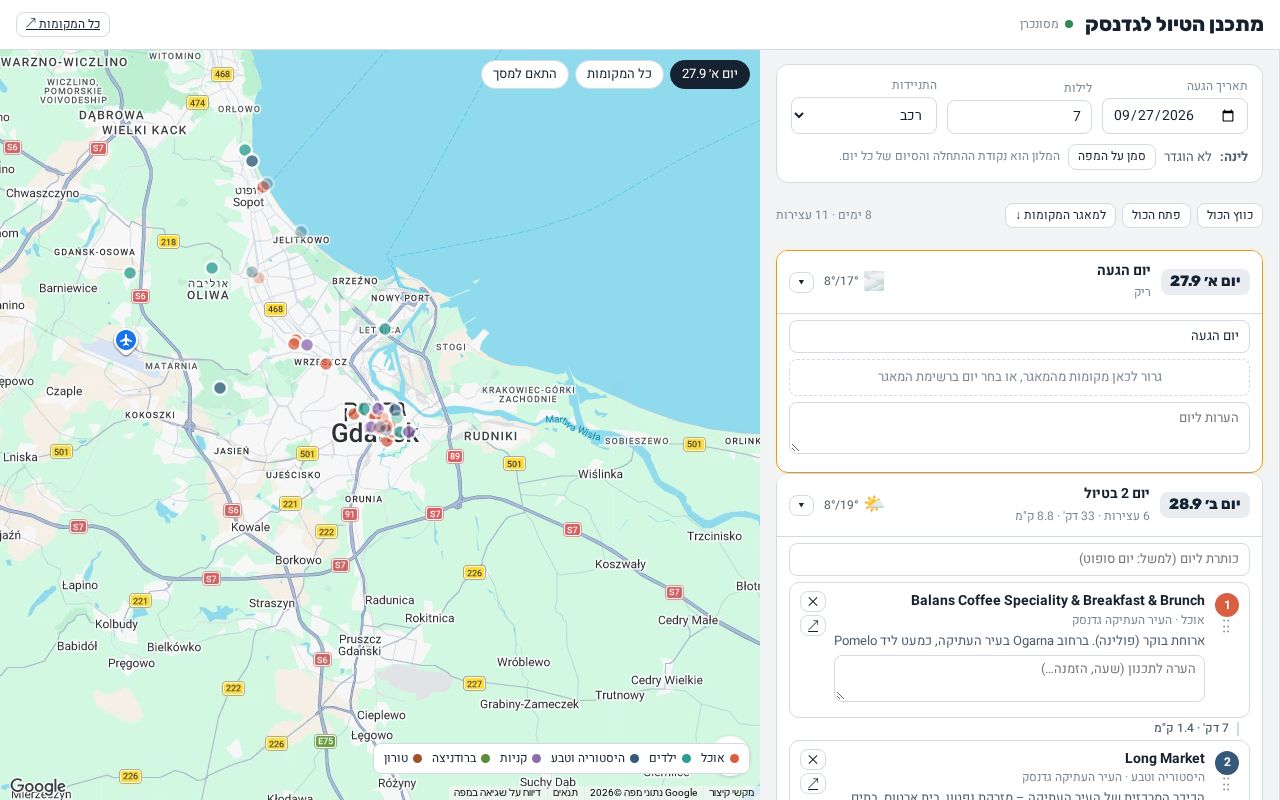The image size is (1280, 800).
Task: Open the mobility dropdown showing רכב
Action: pyautogui.click(x=864, y=115)
